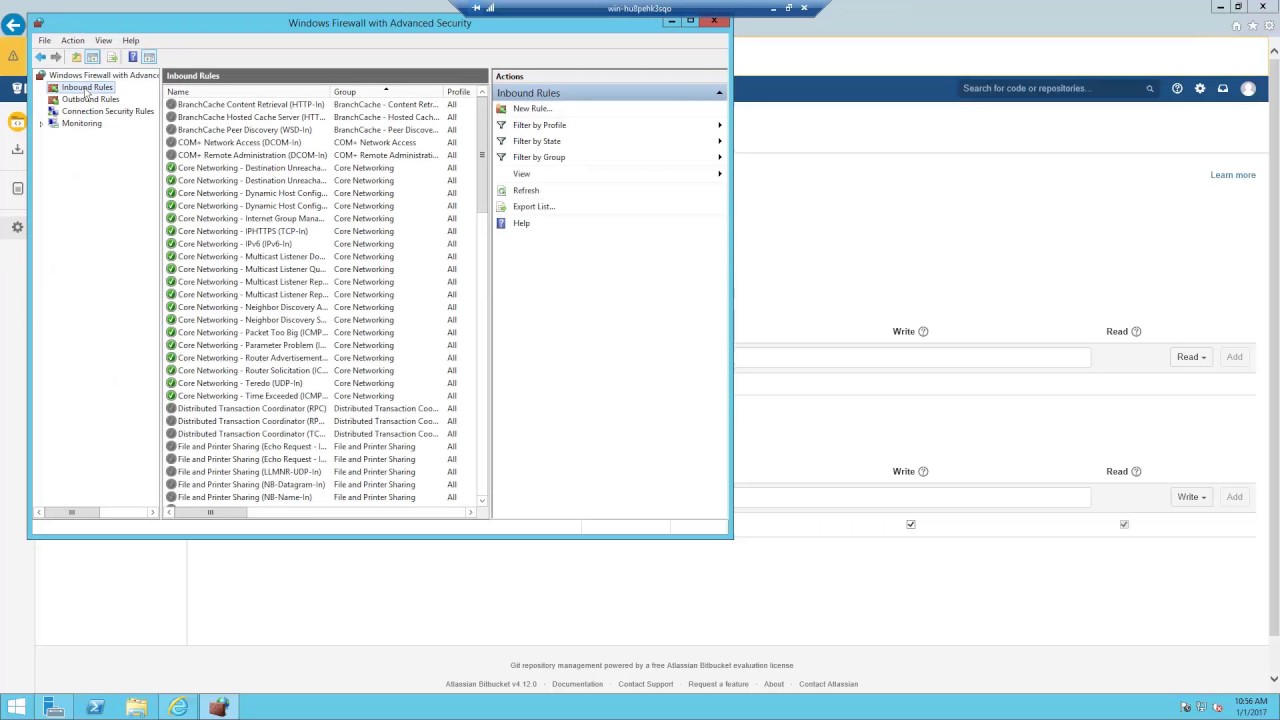Click the Back arrow in the firewall toolbar
The height and width of the screenshot is (720, 1280).
point(41,57)
